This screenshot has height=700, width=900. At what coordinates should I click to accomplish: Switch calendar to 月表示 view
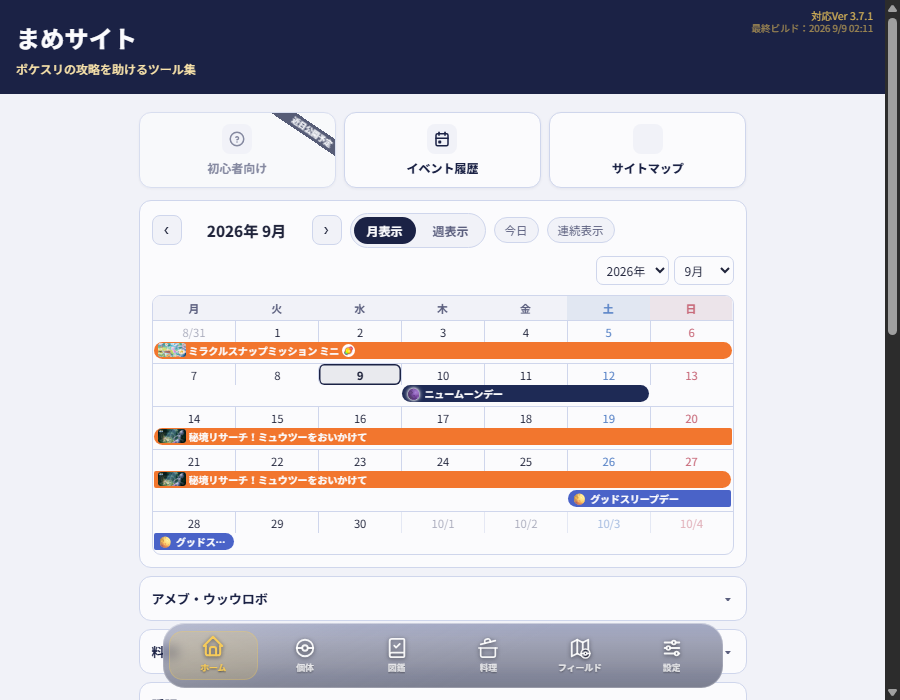[x=385, y=231]
